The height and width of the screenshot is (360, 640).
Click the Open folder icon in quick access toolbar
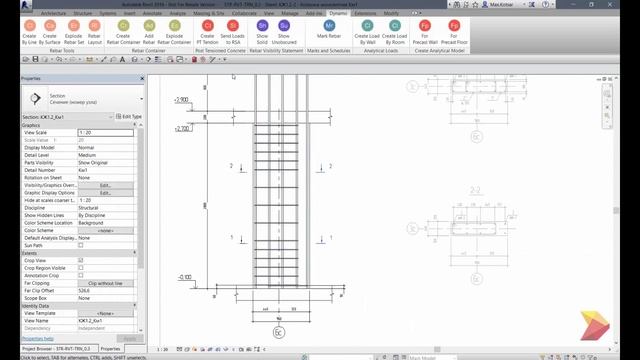click(x=26, y=60)
